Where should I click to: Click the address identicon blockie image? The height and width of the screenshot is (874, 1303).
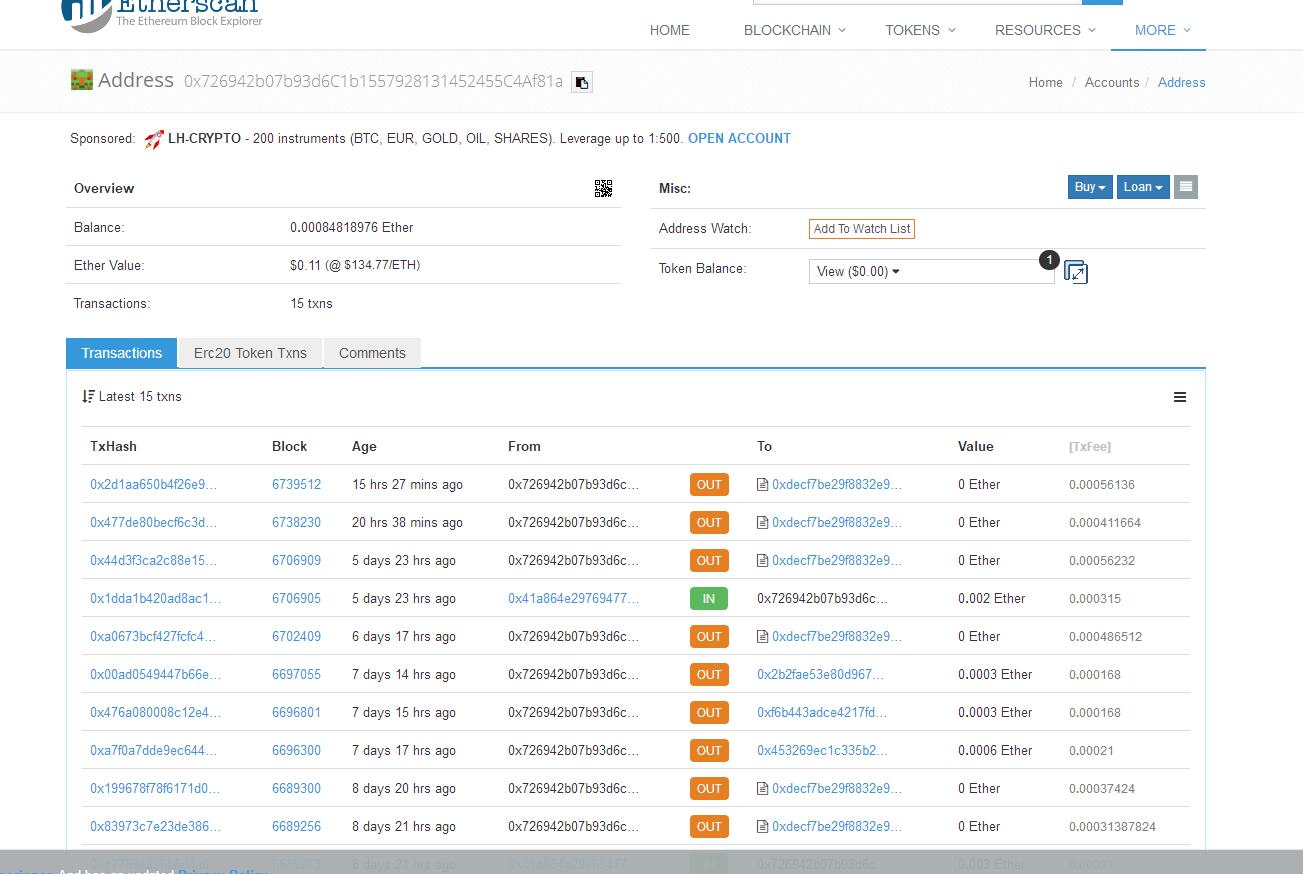(x=82, y=80)
